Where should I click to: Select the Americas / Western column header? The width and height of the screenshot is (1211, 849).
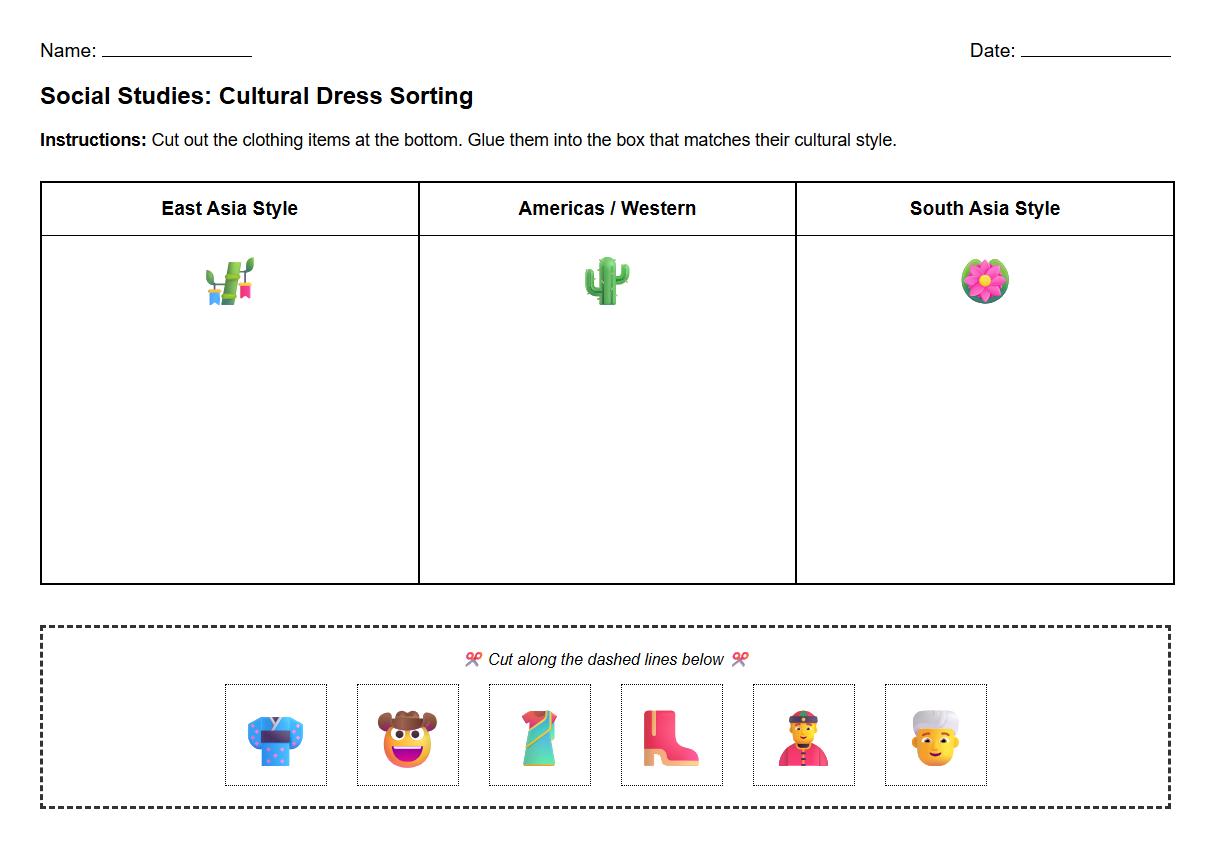(x=606, y=208)
